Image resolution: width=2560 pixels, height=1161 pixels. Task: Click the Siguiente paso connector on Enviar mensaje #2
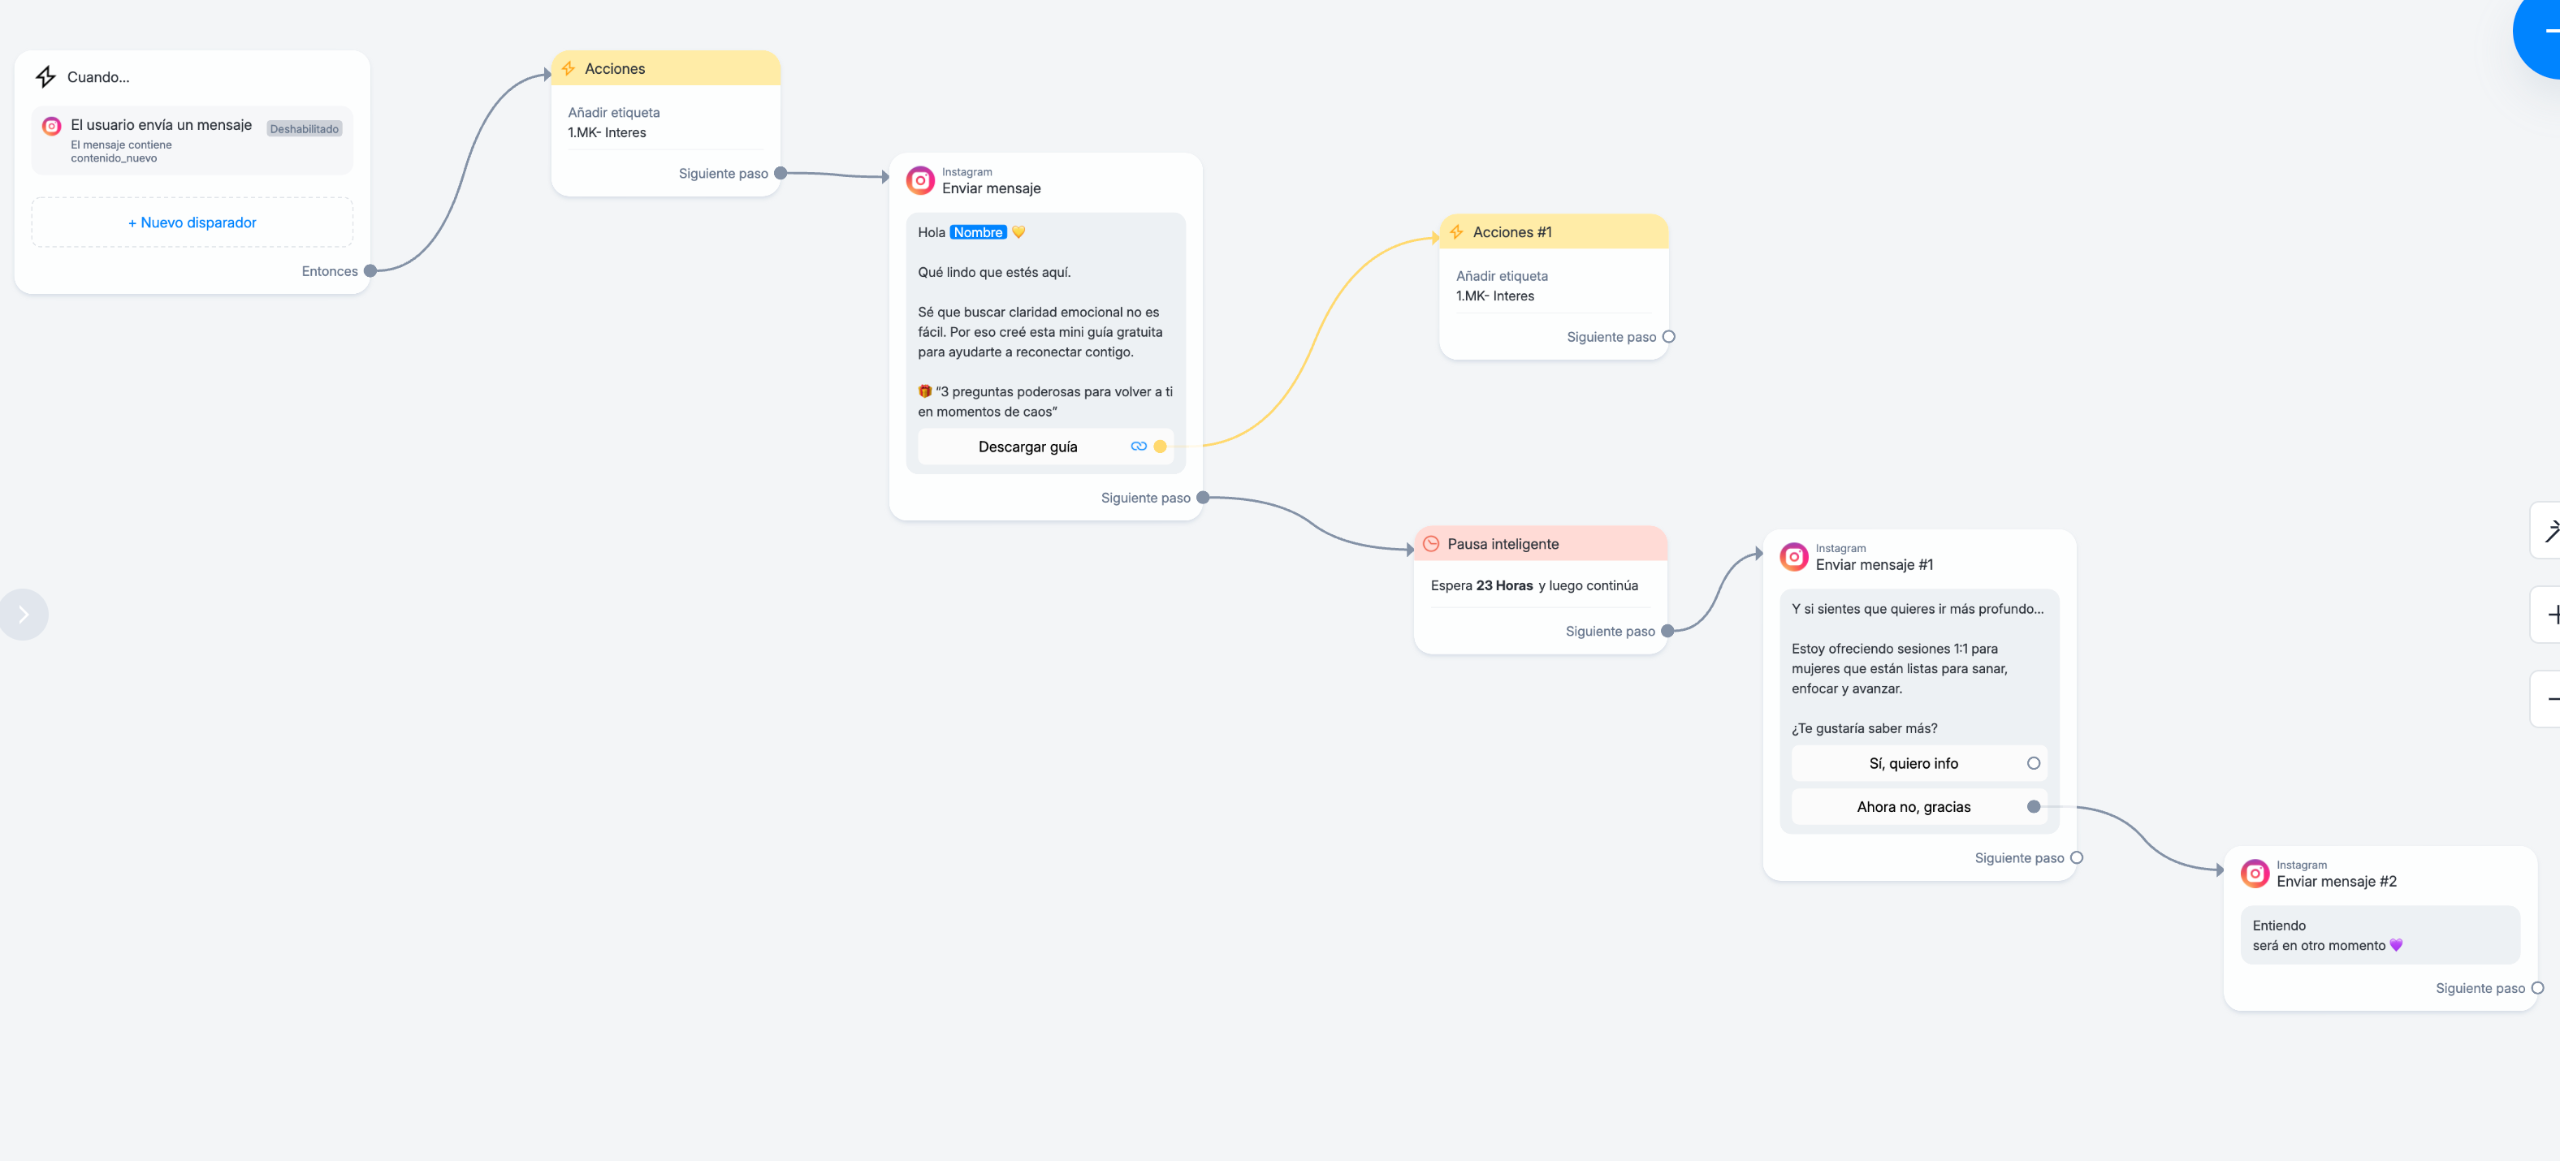(2537, 989)
